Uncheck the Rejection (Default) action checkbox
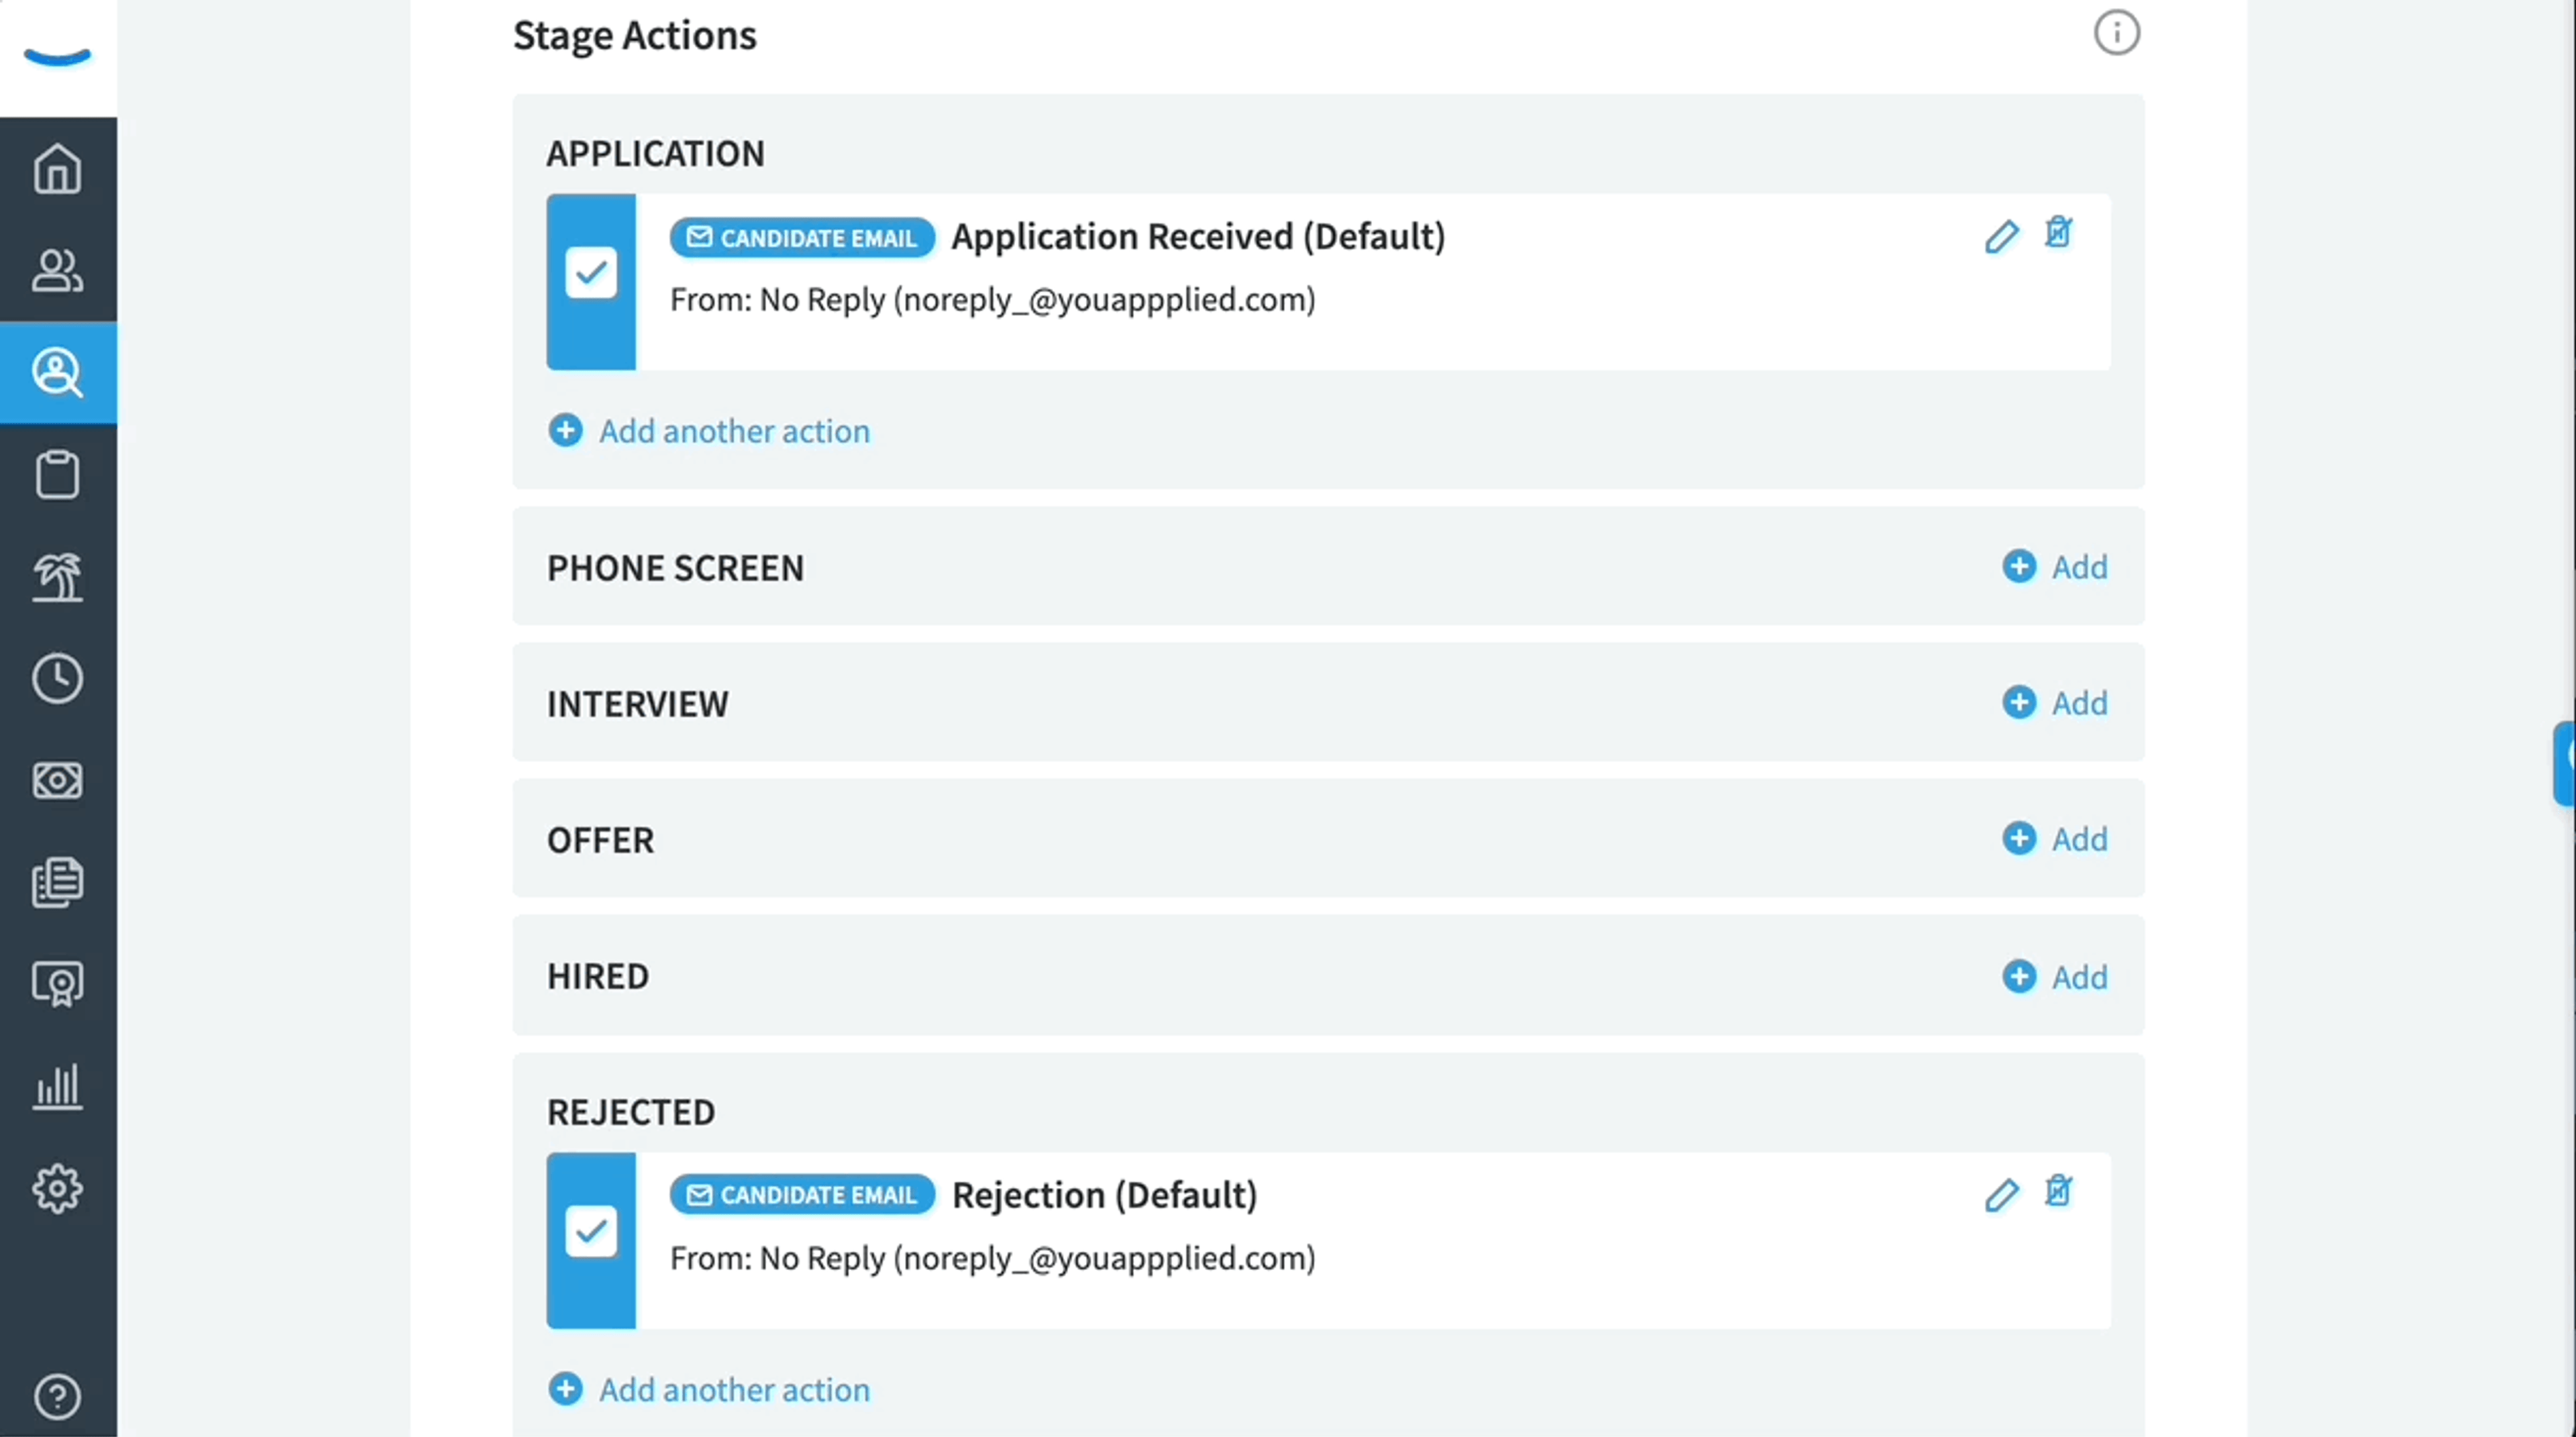The image size is (2576, 1437). [x=591, y=1231]
